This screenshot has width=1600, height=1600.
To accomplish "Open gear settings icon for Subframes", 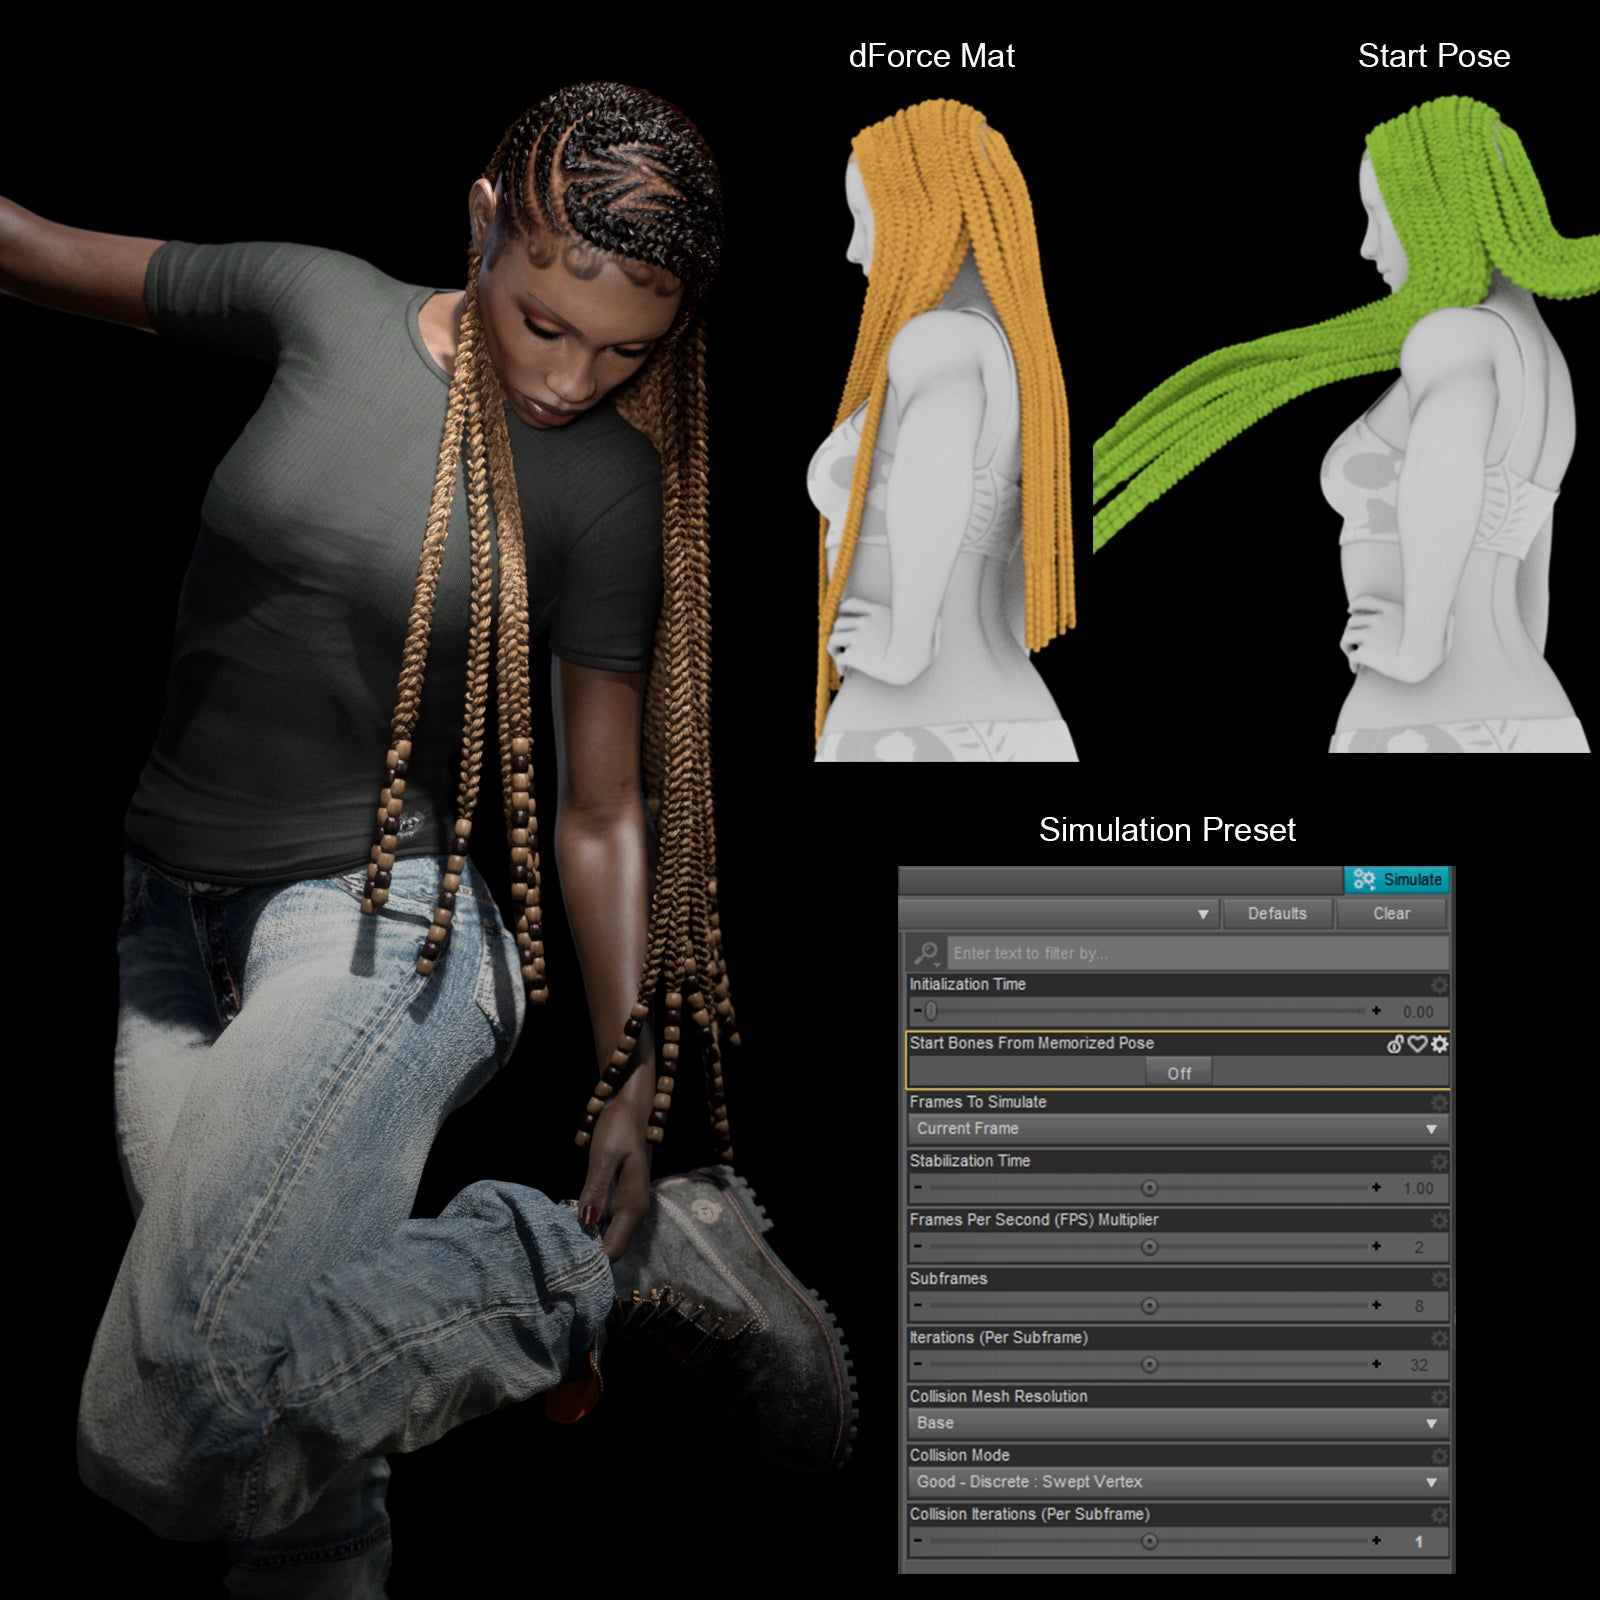I will 1438,1279.
